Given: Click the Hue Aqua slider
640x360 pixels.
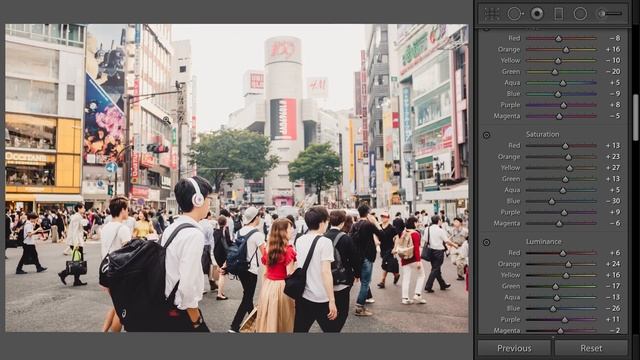Looking at the screenshot, I should tap(561, 83).
